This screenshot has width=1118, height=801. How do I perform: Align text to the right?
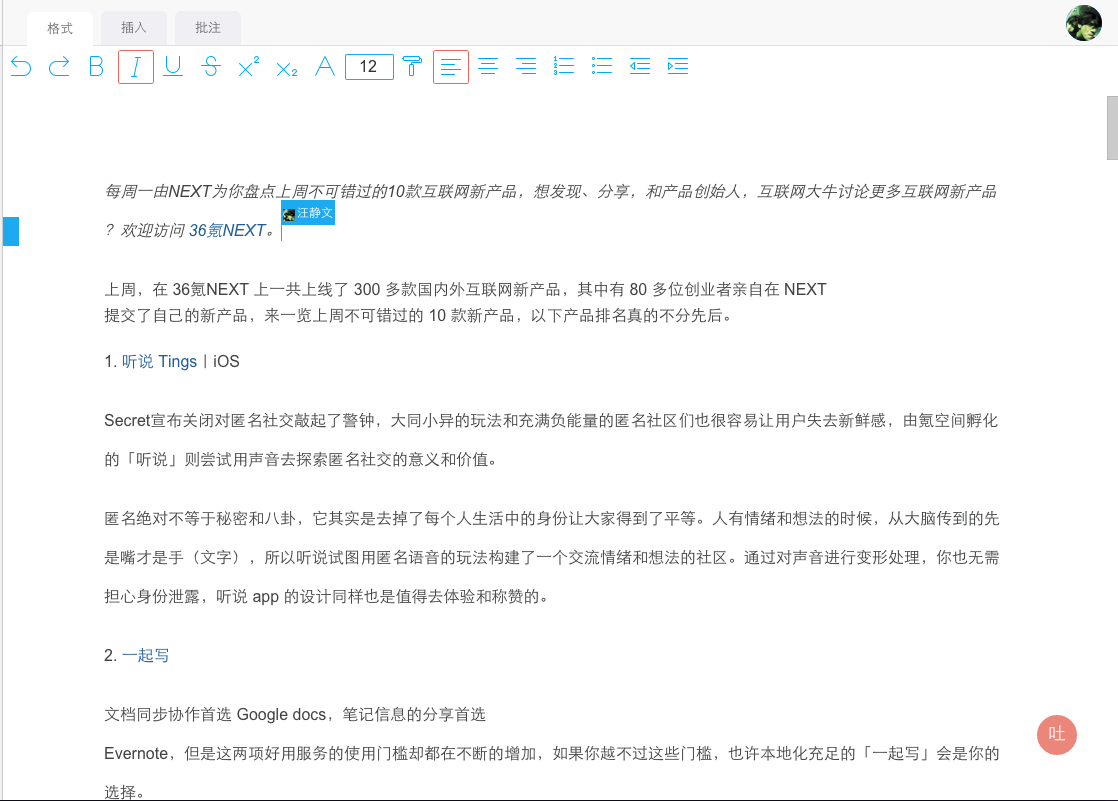pos(526,67)
